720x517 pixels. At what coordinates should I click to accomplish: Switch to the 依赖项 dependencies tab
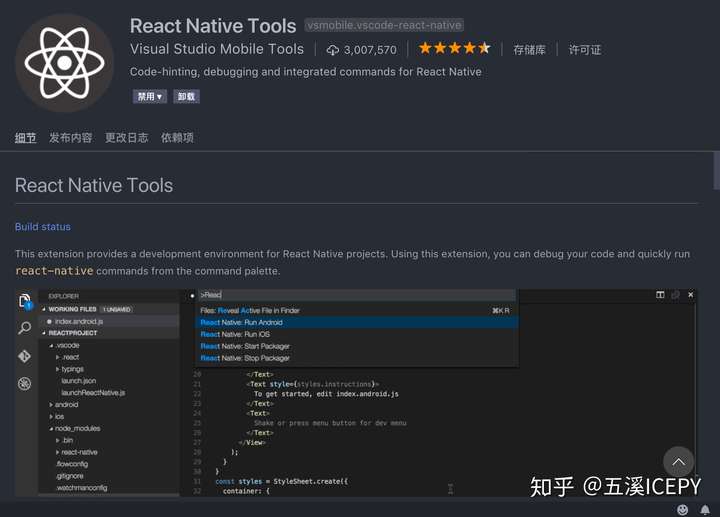[177, 137]
